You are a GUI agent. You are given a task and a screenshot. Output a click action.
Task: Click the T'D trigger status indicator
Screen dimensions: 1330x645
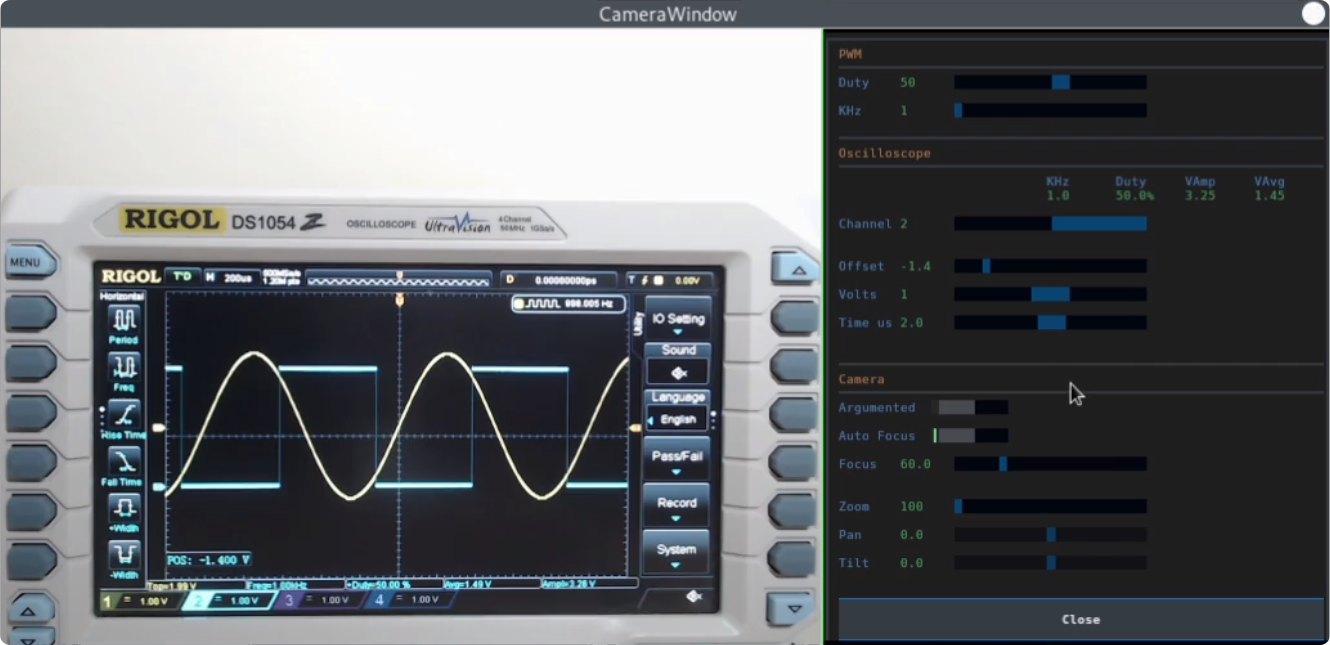[182, 275]
